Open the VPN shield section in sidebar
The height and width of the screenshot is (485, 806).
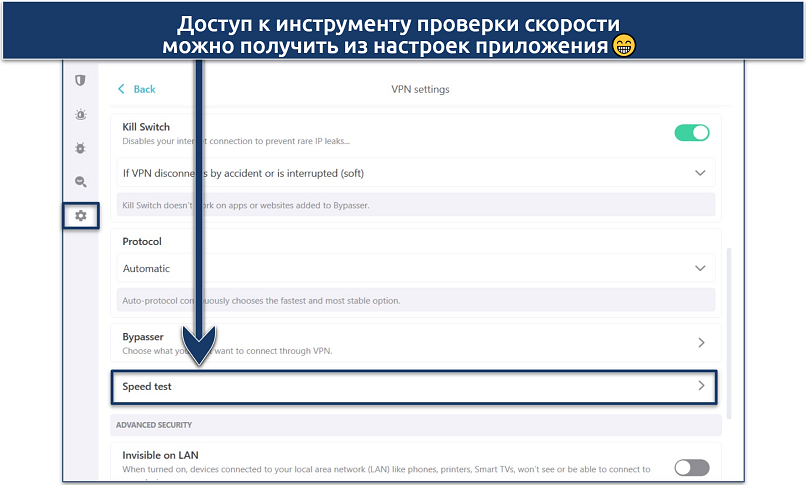point(81,81)
